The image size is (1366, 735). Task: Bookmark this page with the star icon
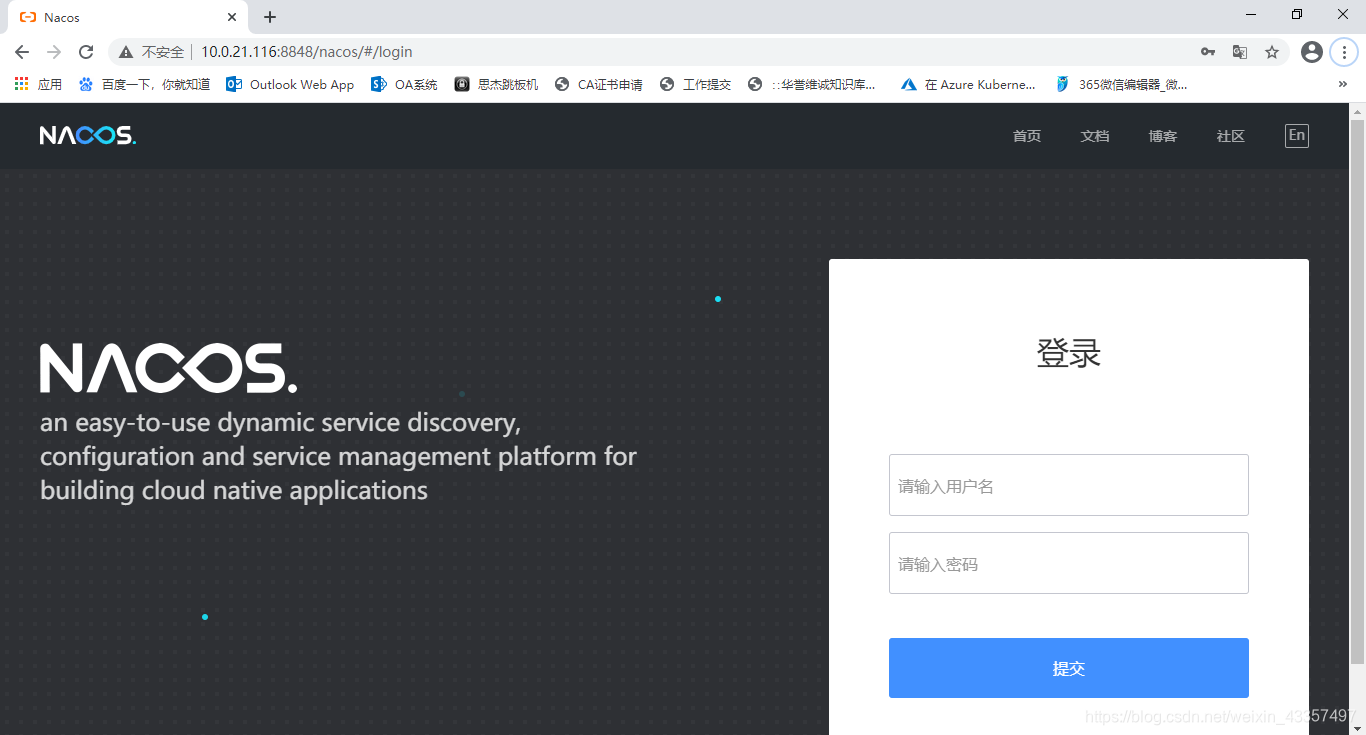pyautogui.click(x=1272, y=52)
